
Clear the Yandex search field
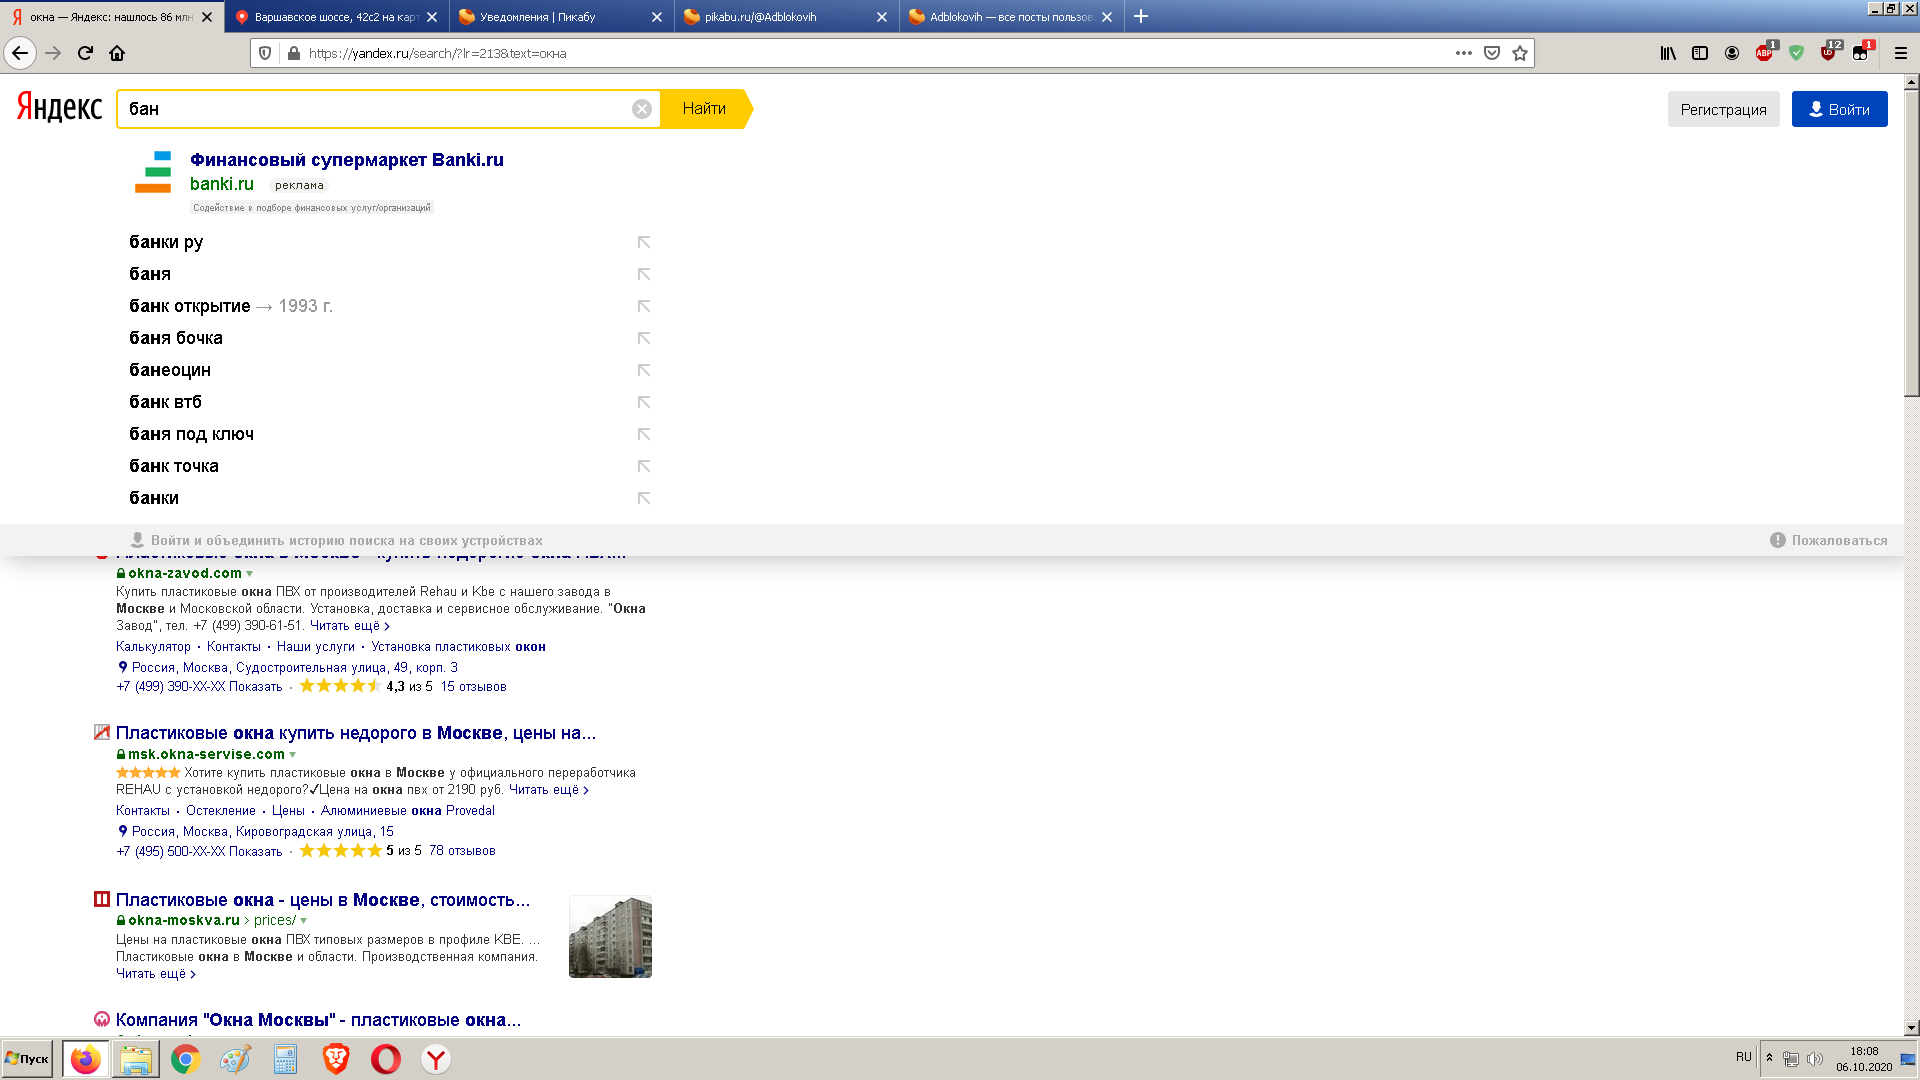pyautogui.click(x=642, y=109)
